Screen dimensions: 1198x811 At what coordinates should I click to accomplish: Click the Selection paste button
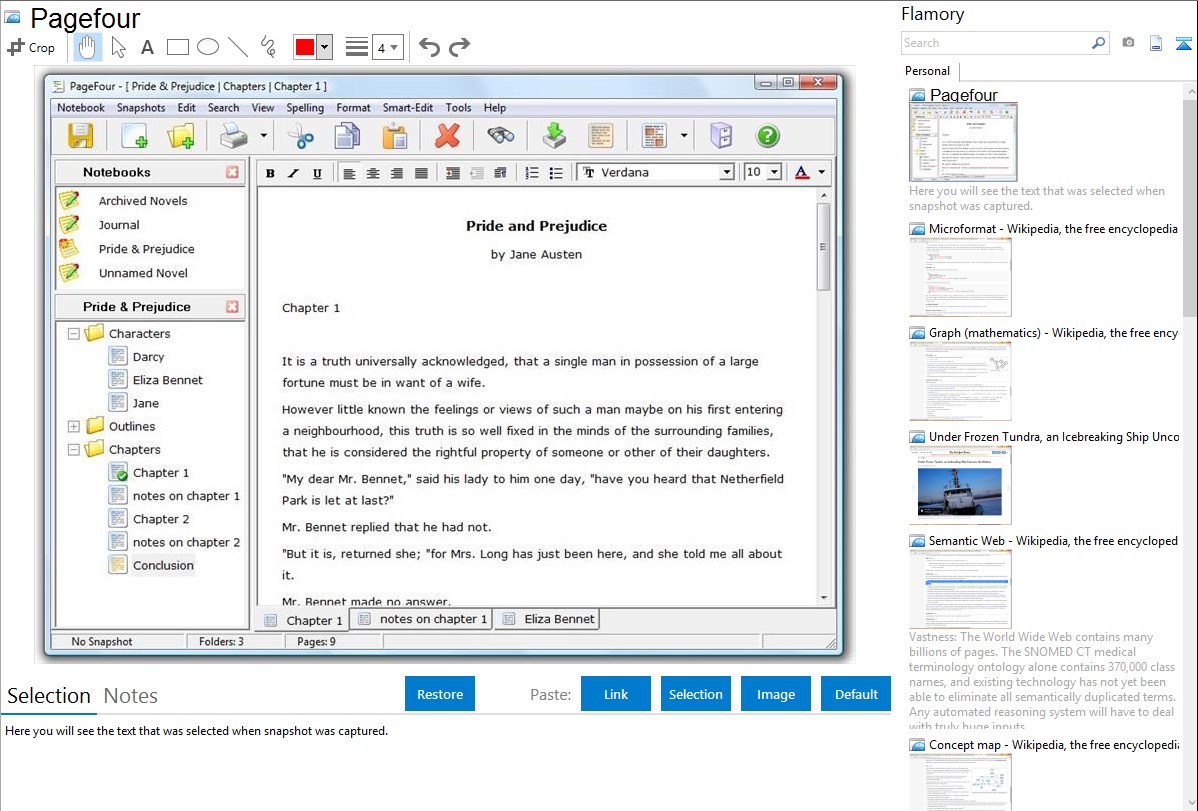(x=695, y=694)
